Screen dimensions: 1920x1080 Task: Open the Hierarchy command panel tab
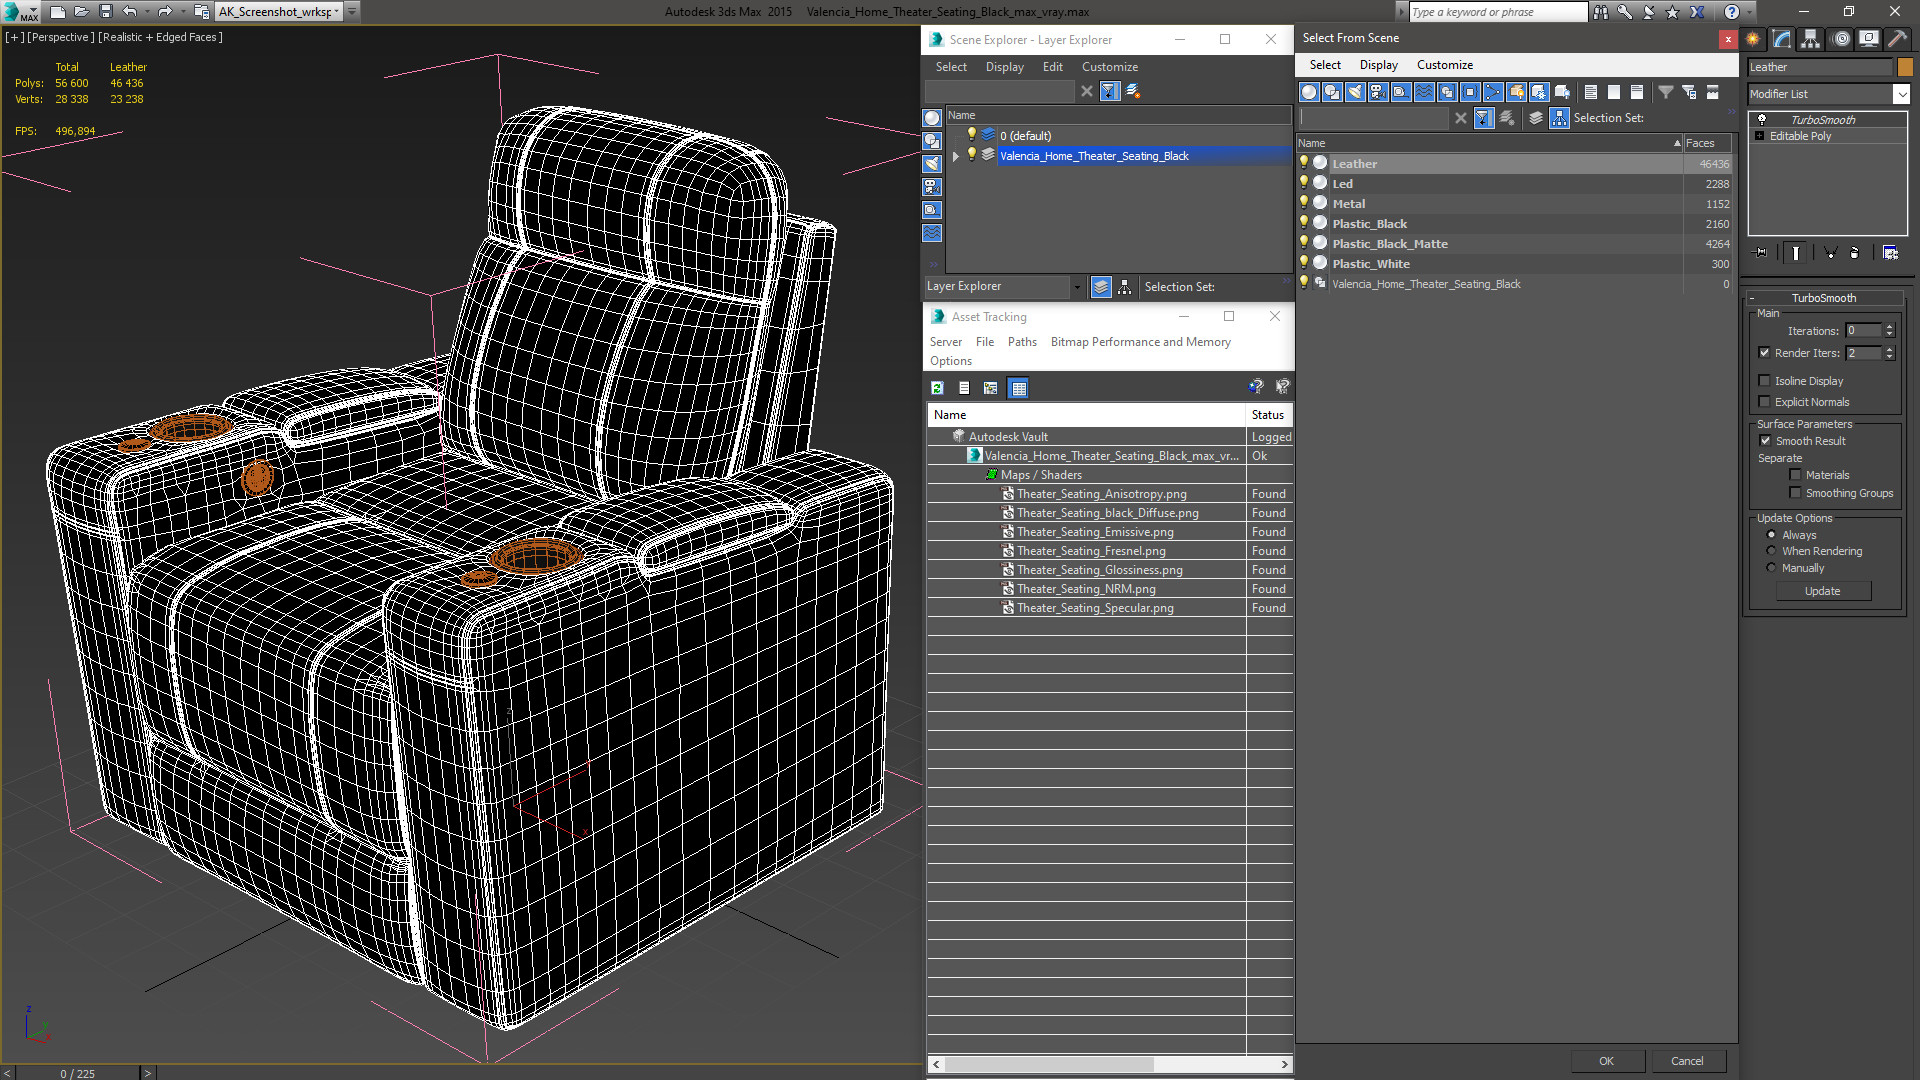pyautogui.click(x=1811, y=39)
